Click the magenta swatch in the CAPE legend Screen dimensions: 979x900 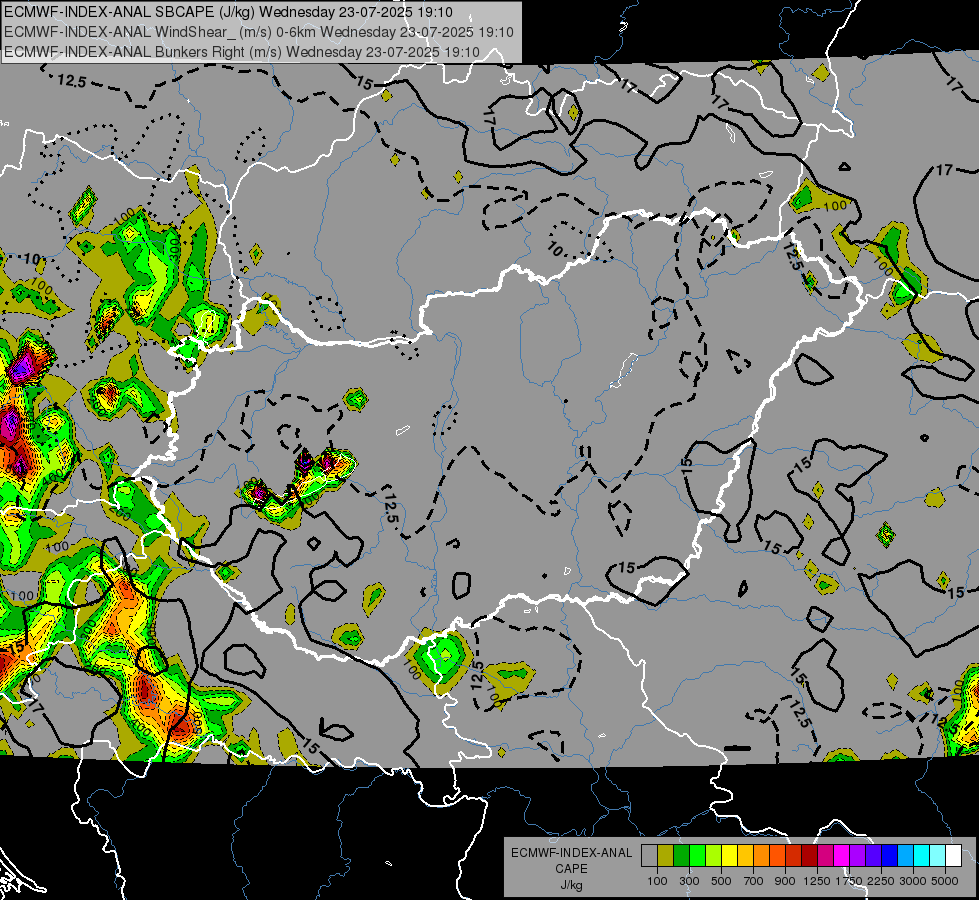tap(842, 856)
